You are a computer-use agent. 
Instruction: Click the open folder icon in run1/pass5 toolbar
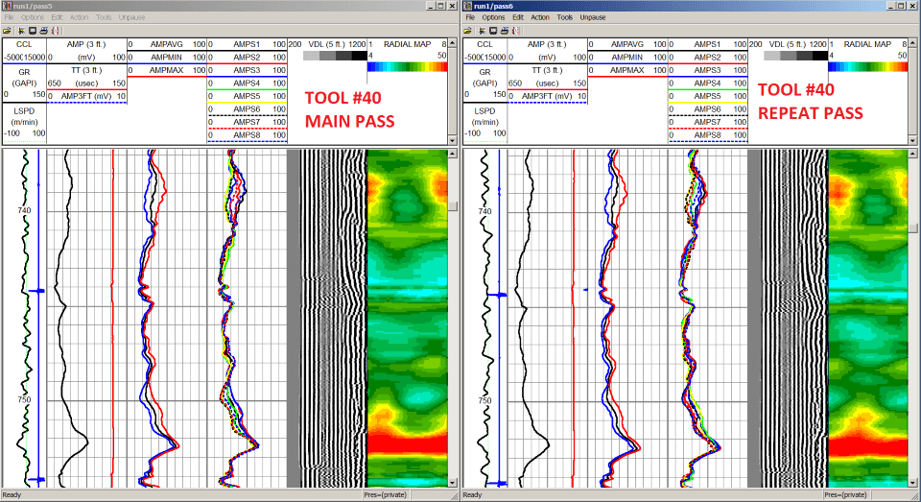click(7, 31)
